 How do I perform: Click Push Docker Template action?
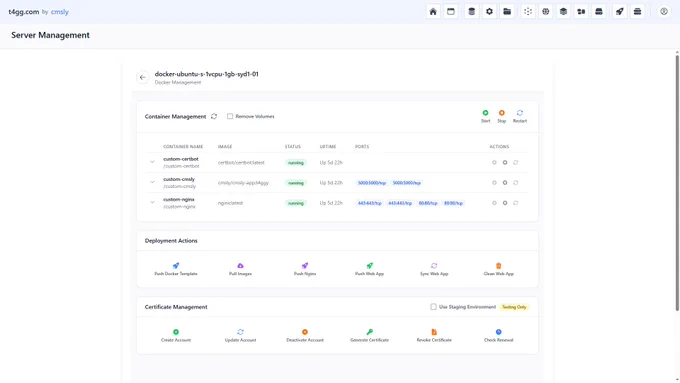pyautogui.click(x=176, y=269)
